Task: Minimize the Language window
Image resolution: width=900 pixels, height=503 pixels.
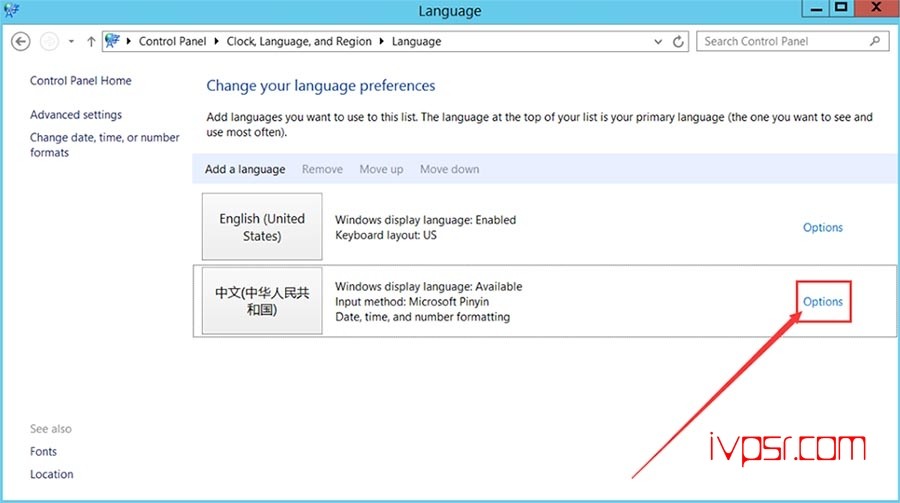Action: tap(816, 8)
